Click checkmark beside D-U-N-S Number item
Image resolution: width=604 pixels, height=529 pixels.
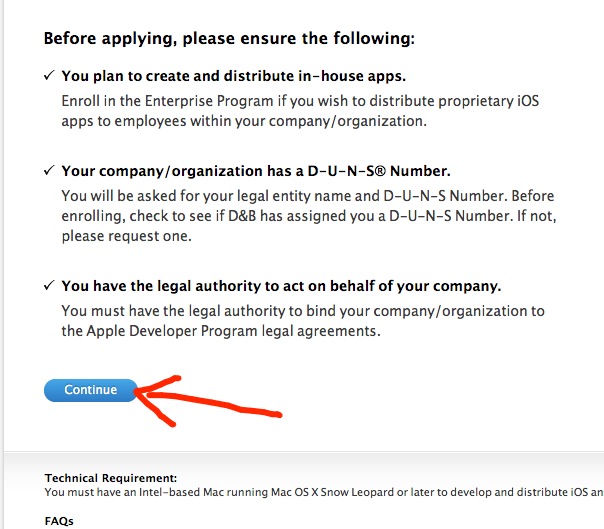[x=49, y=170]
